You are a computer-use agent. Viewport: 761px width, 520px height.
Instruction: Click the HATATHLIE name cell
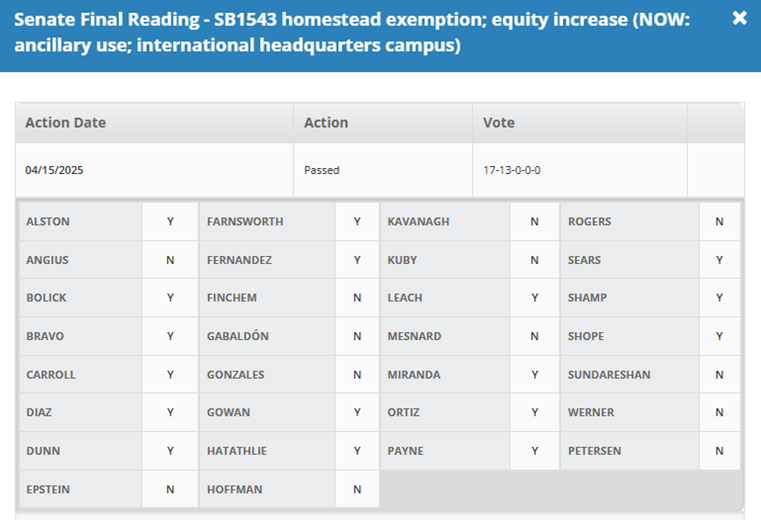(266, 451)
